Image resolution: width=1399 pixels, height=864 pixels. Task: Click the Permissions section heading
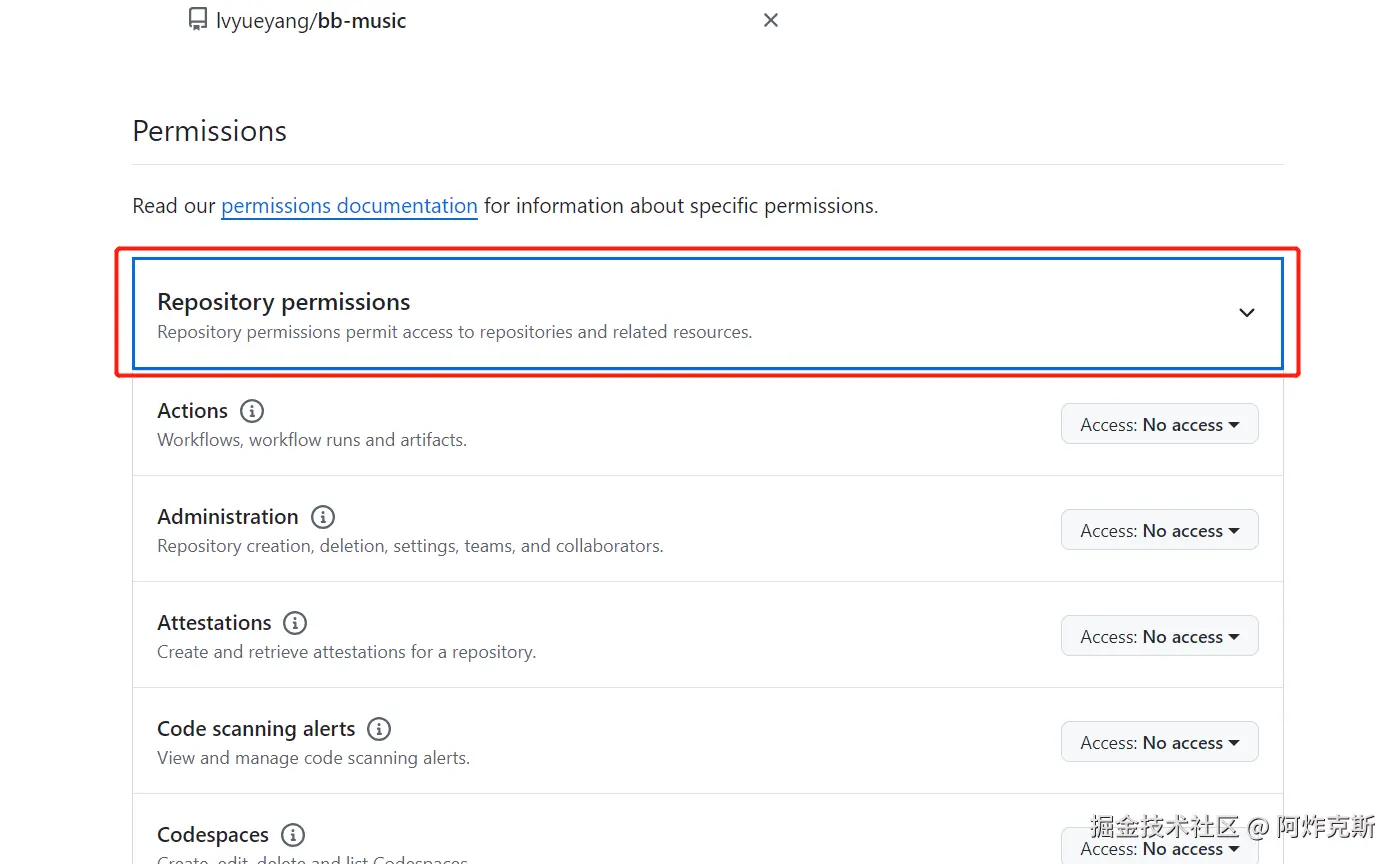[x=209, y=131]
